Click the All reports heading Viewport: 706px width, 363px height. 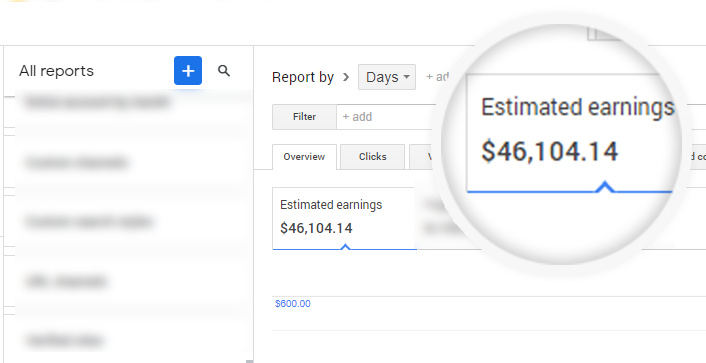56,71
